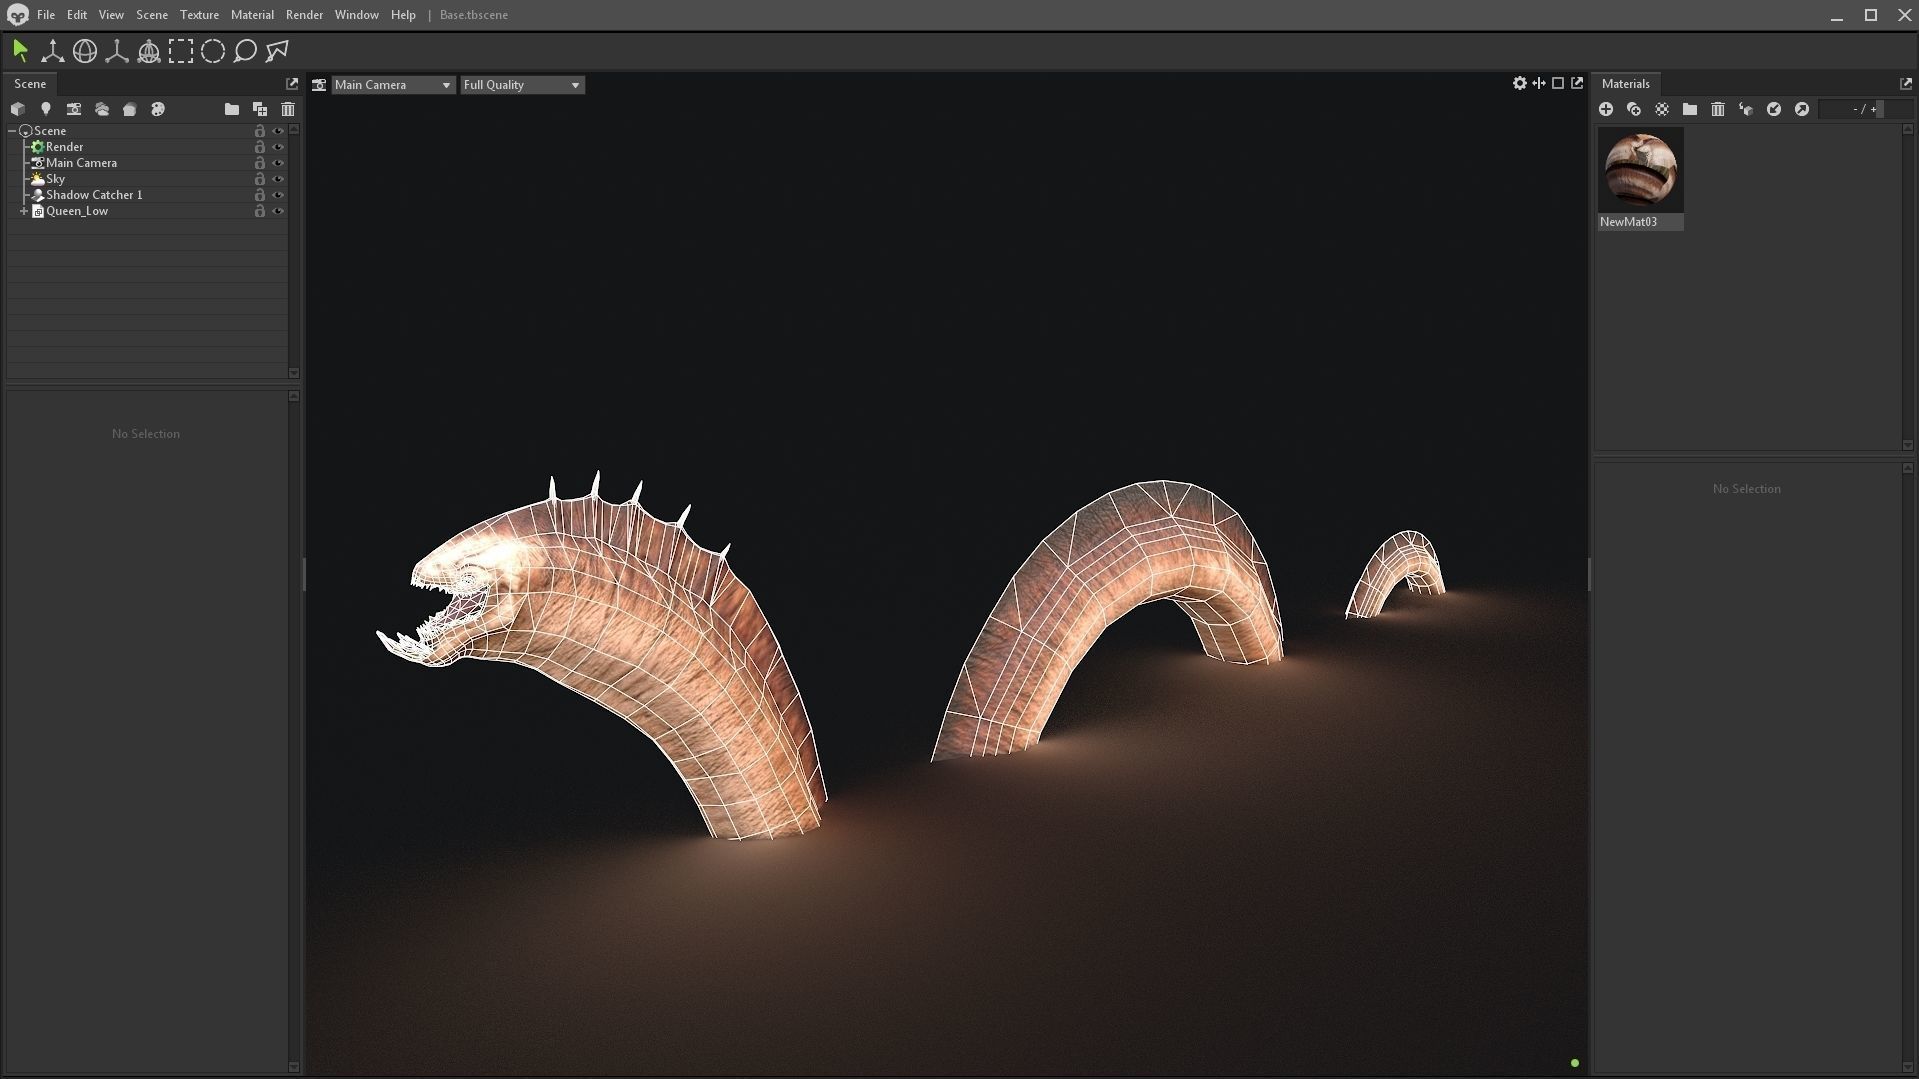Click the viewport square frame icon
The image size is (1919, 1079).
point(1558,83)
